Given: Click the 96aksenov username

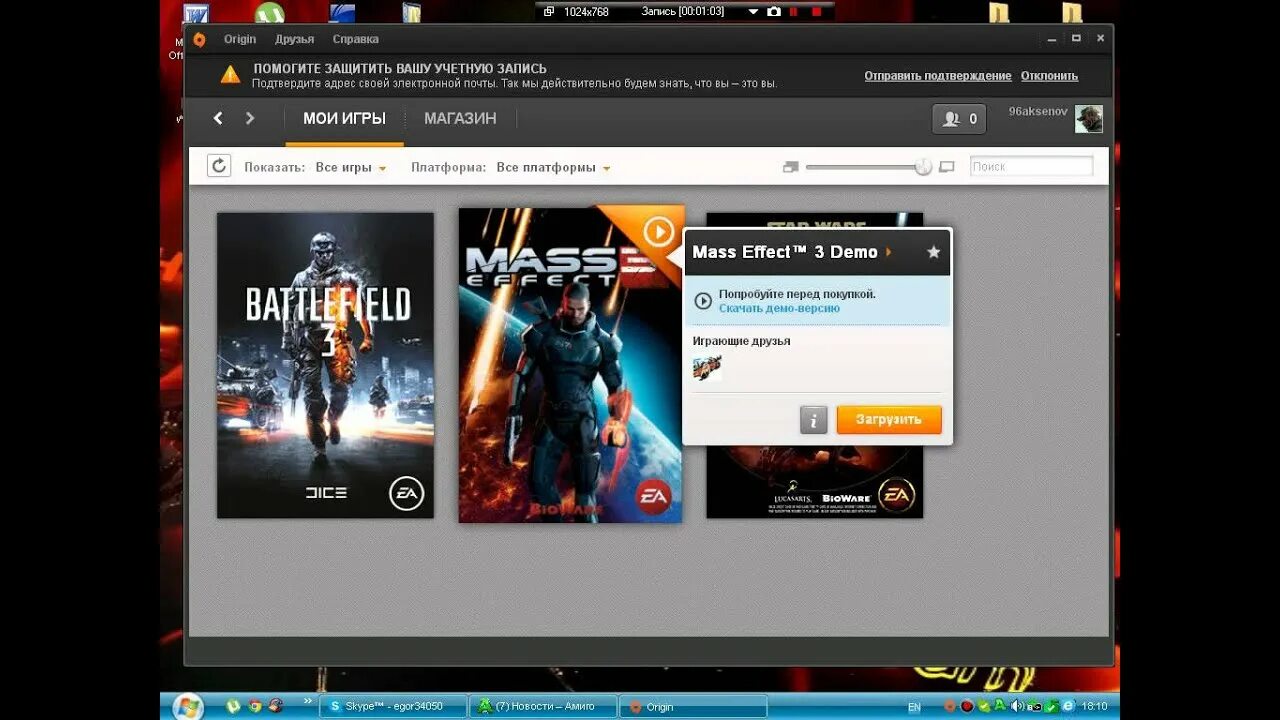Looking at the screenshot, I should [1038, 111].
